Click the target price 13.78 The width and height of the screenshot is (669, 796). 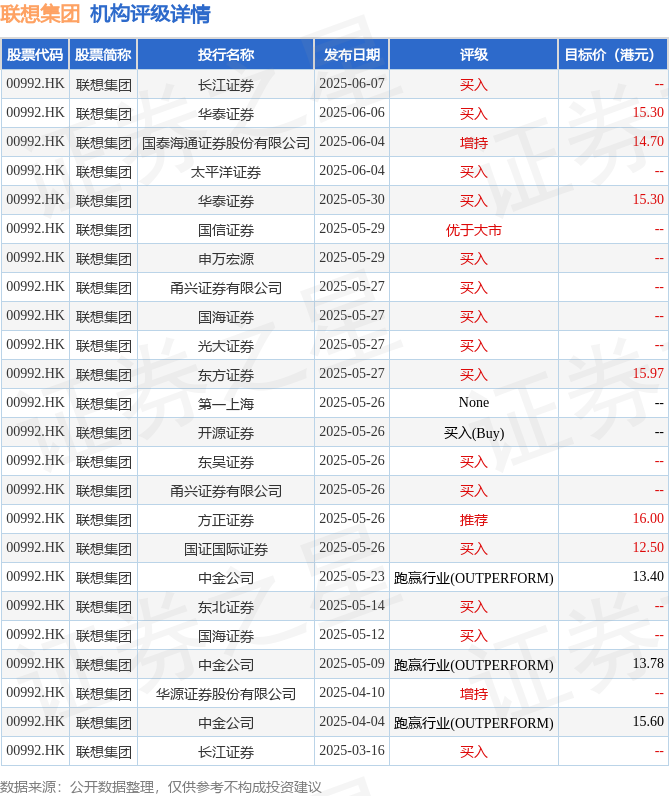pos(648,663)
